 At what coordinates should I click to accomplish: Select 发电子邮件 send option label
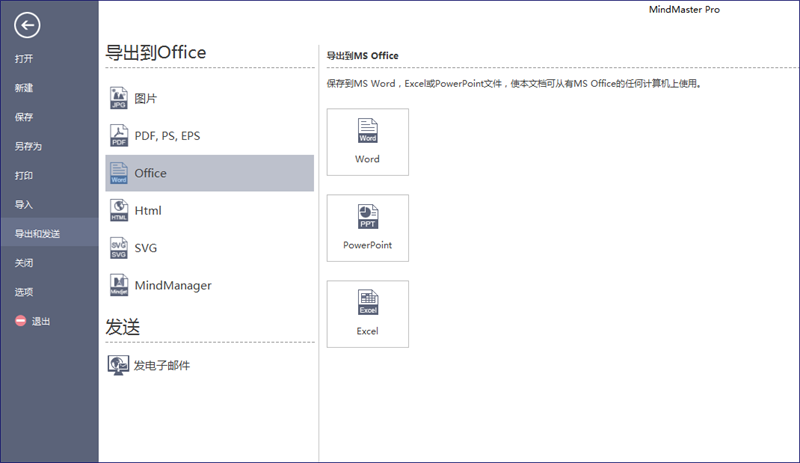(162, 365)
